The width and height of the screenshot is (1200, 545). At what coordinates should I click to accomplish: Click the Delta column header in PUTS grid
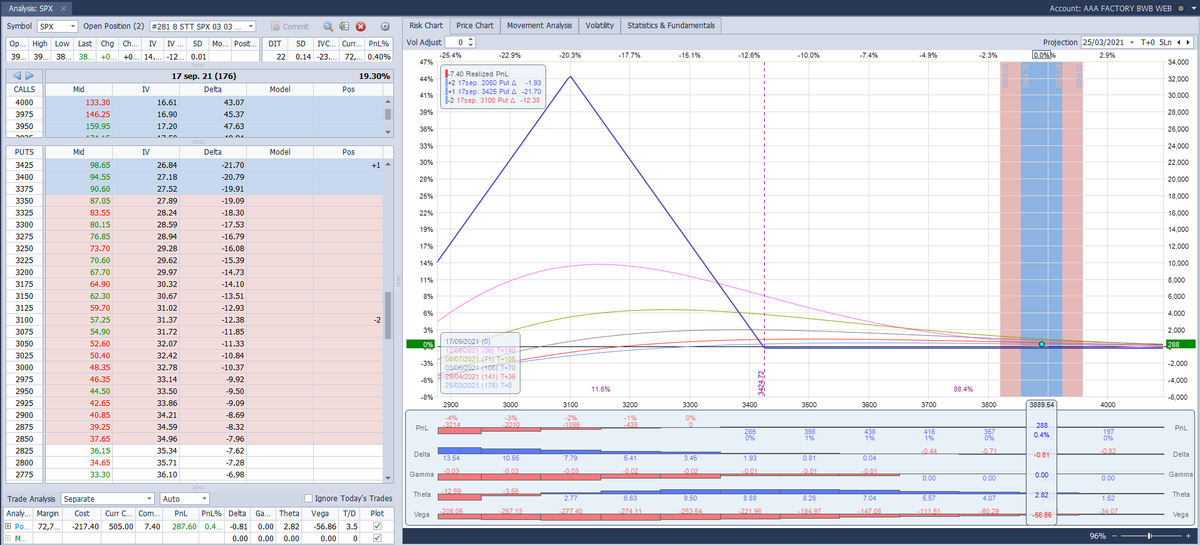click(211, 152)
